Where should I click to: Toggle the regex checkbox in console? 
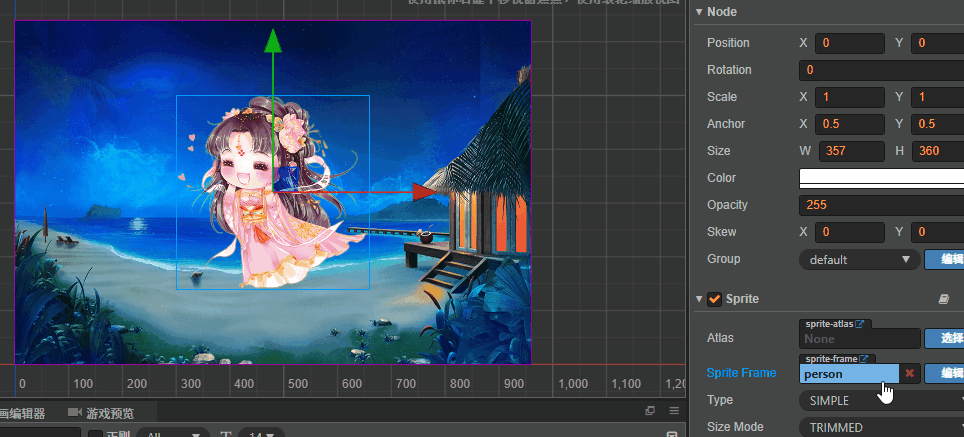point(95,433)
